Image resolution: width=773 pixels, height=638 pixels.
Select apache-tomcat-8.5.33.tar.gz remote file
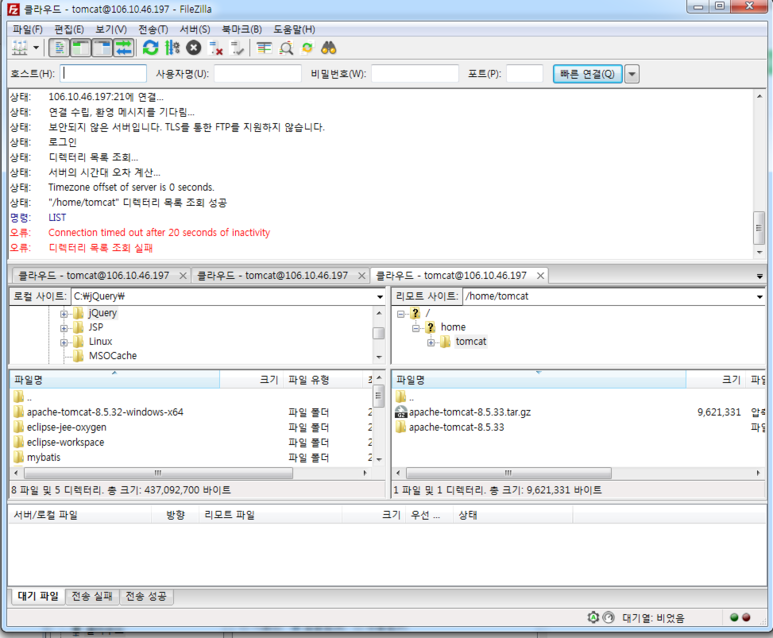[x=469, y=412]
